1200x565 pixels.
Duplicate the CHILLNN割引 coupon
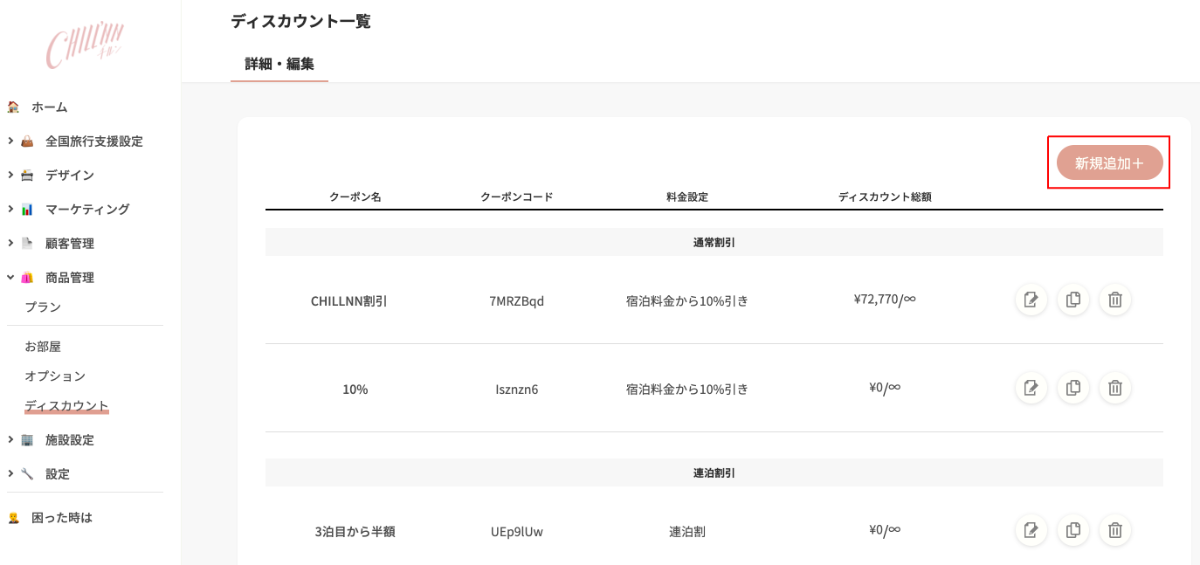tap(1073, 300)
